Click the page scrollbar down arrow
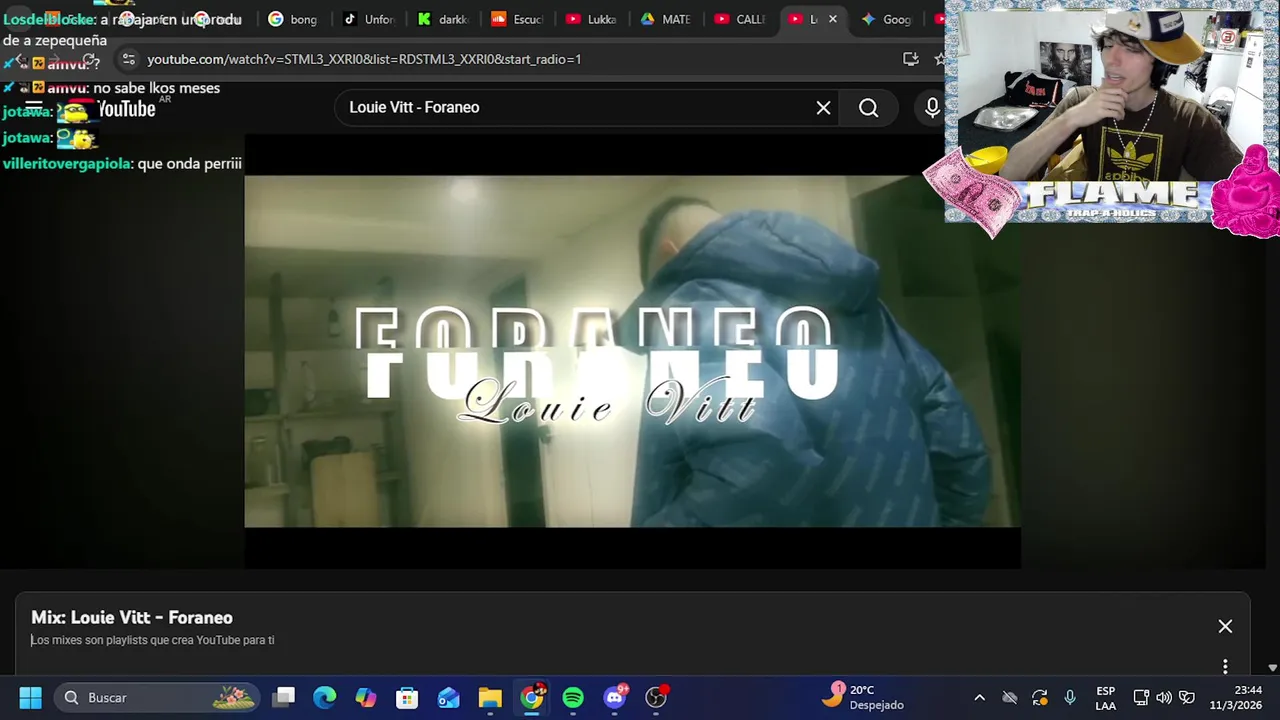The image size is (1280, 720). (1272, 668)
